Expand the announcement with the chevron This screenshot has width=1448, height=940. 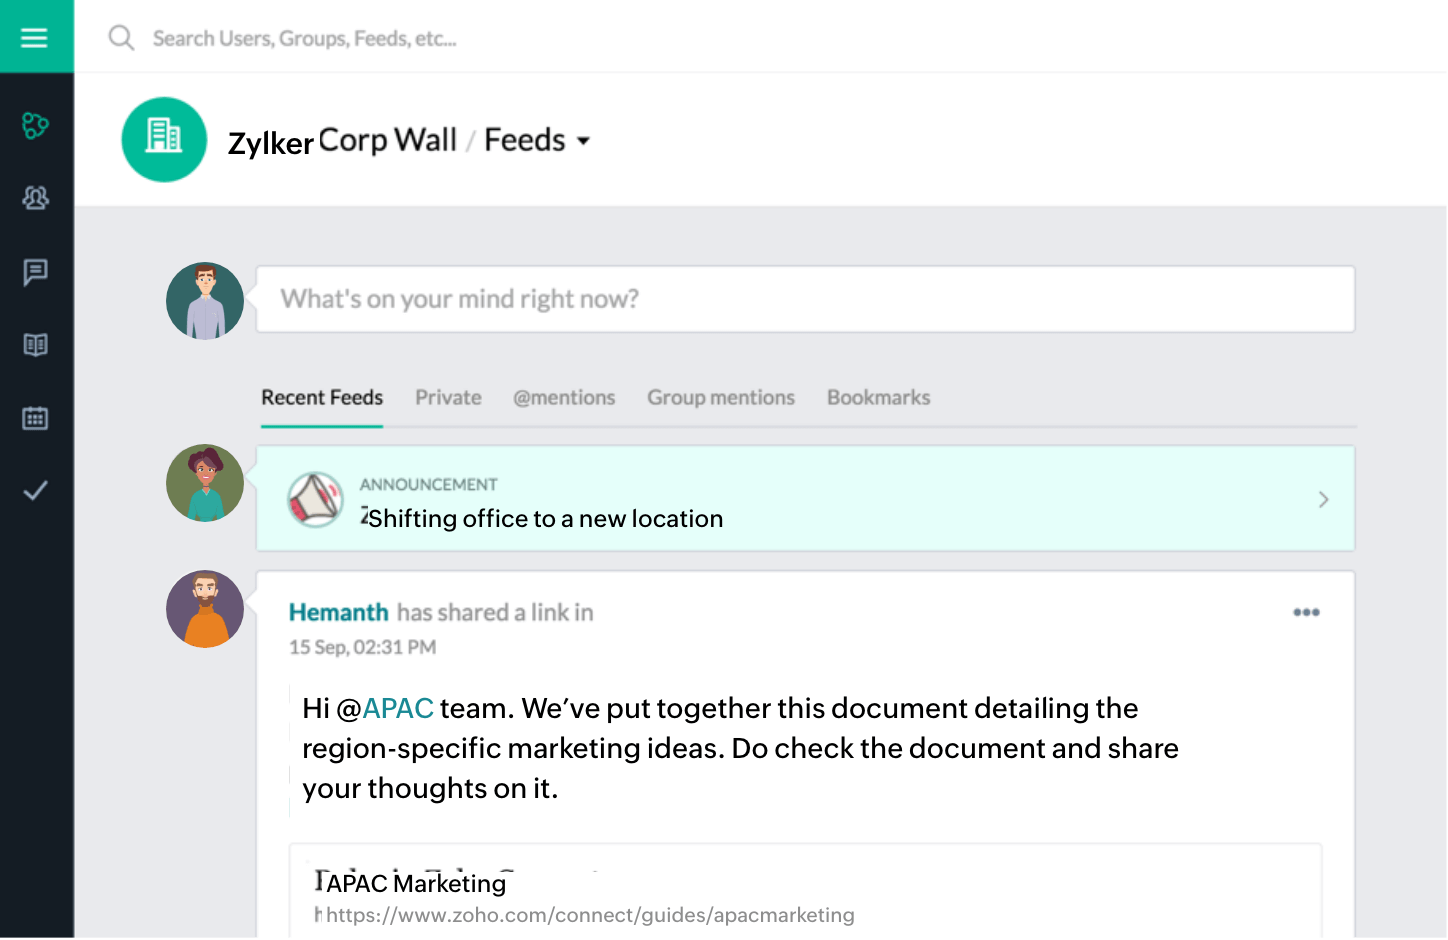click(x=1323, y=499)
